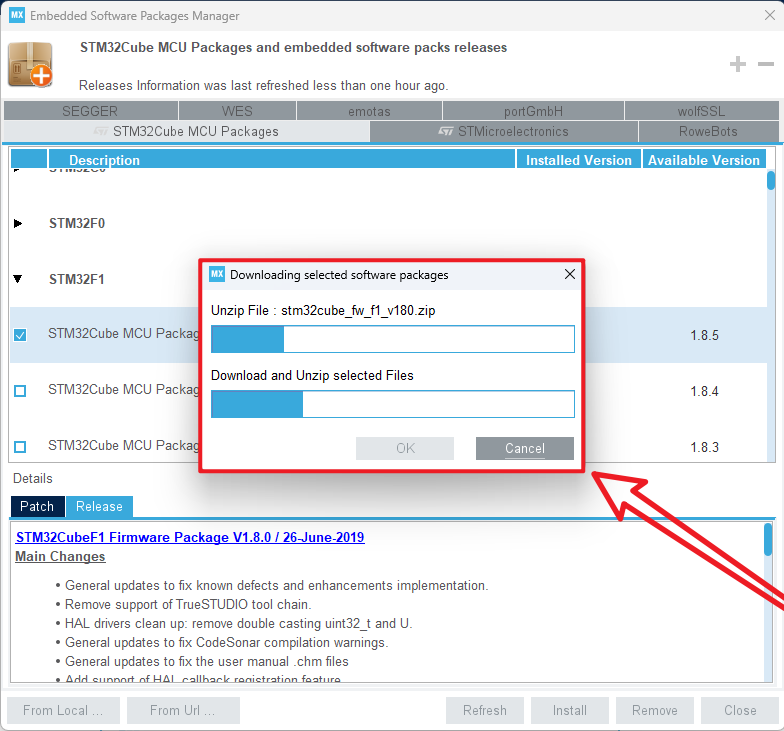
Task: Open STM32CubeF1 Firmware Package V1.8.0 link
Action: click(x=190, y=537)
